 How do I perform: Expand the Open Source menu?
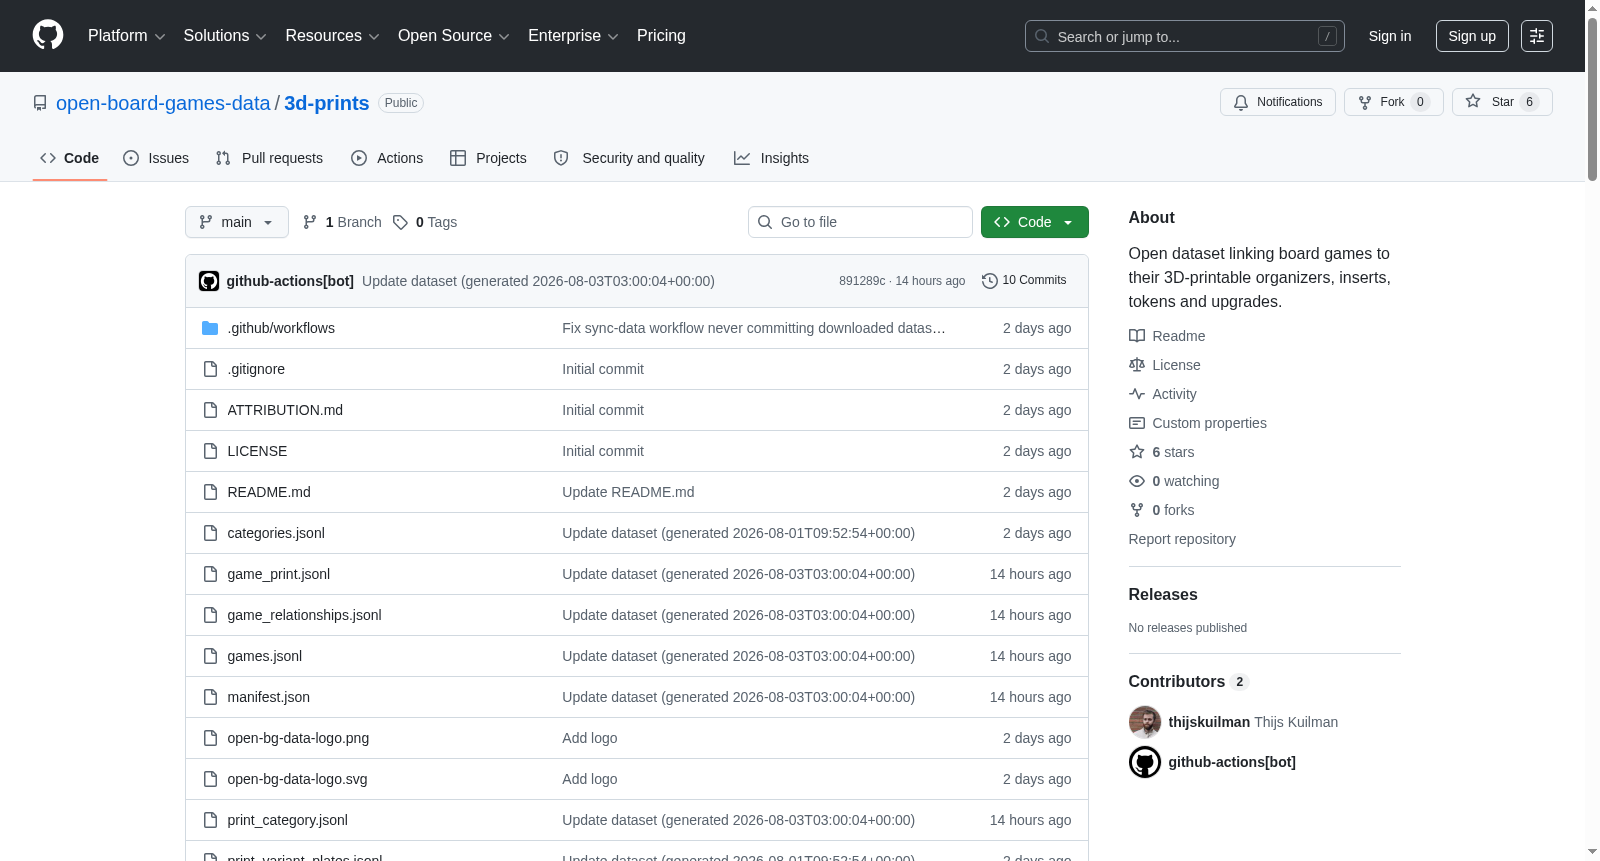454,36
